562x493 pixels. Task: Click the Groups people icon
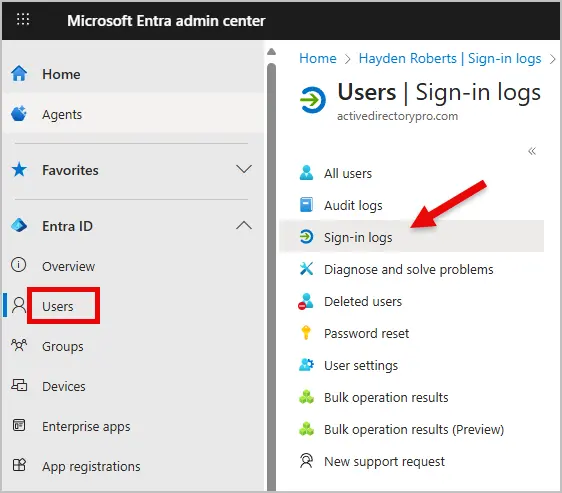point(19,345)
